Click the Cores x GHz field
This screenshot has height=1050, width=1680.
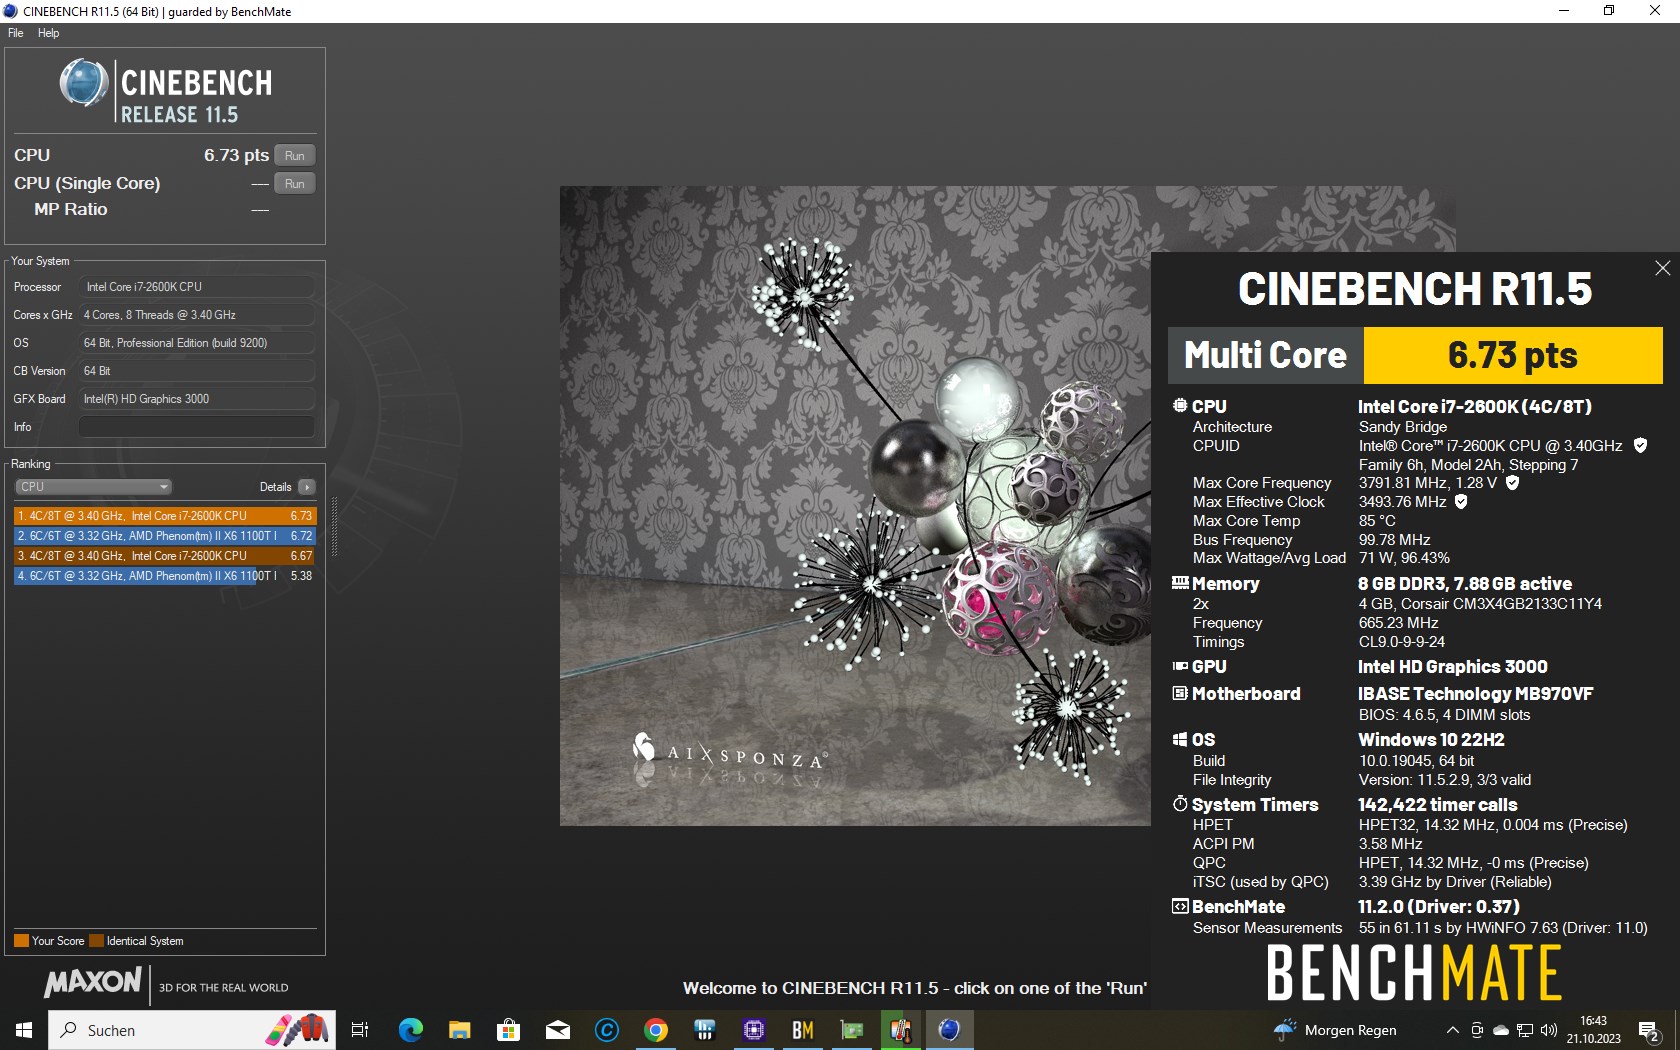(196, 315)
